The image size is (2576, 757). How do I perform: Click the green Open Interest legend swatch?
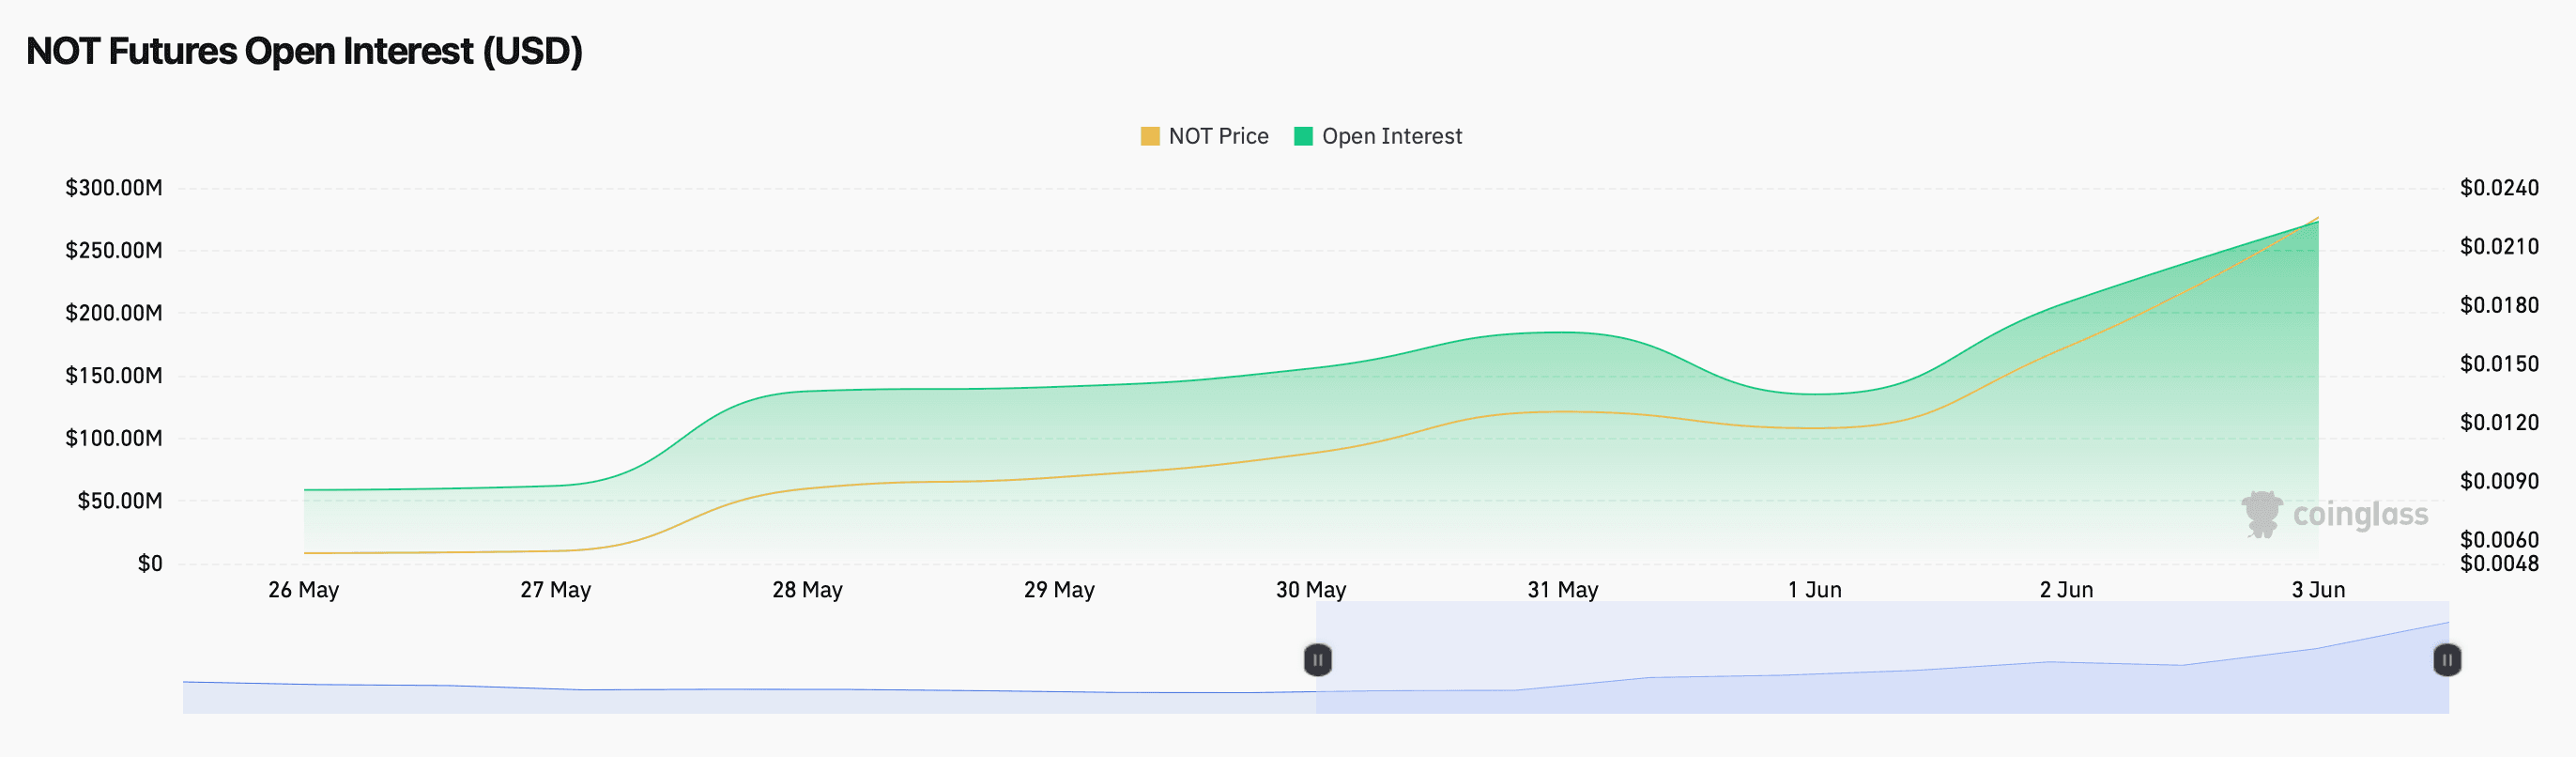pos(1303,136)
